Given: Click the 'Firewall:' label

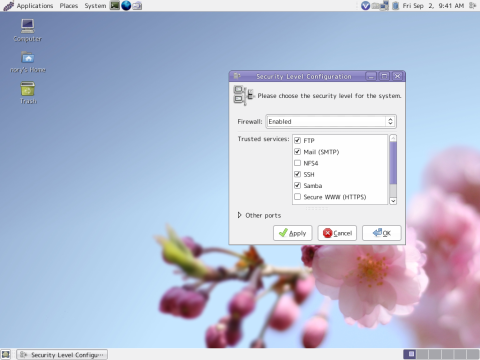Looking at the screenshot, I should (x=250, y=122).
